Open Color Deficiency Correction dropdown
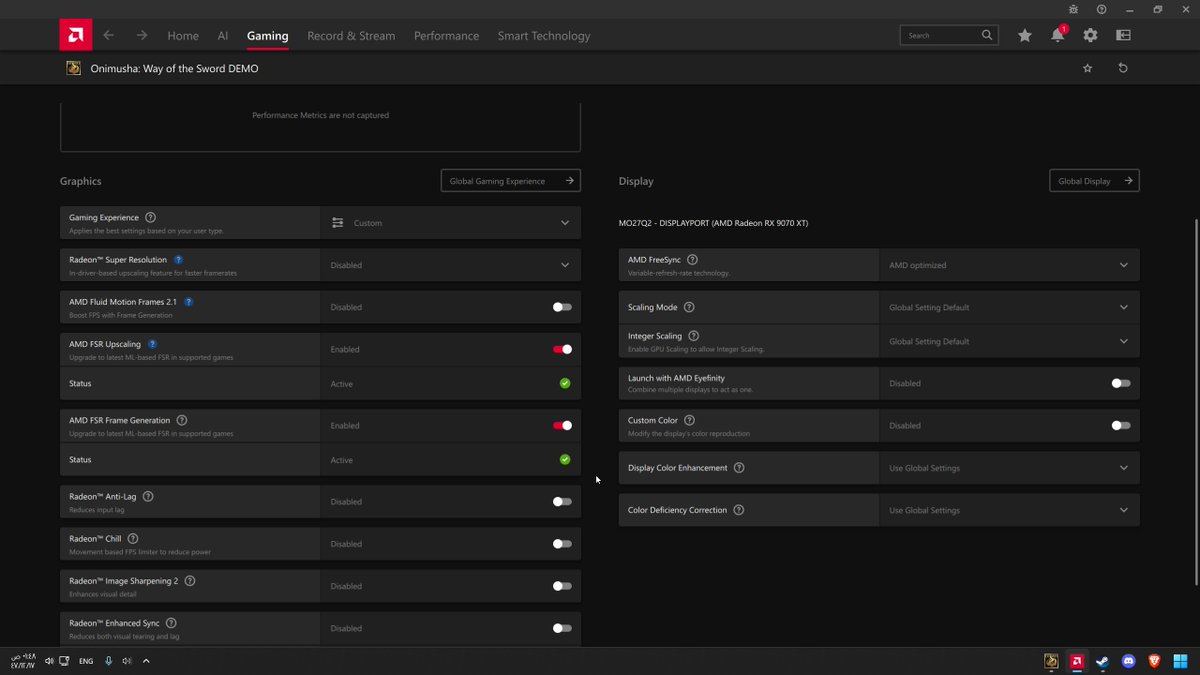The height and width of the screenshot is (675, 1200). [1009, 510]
